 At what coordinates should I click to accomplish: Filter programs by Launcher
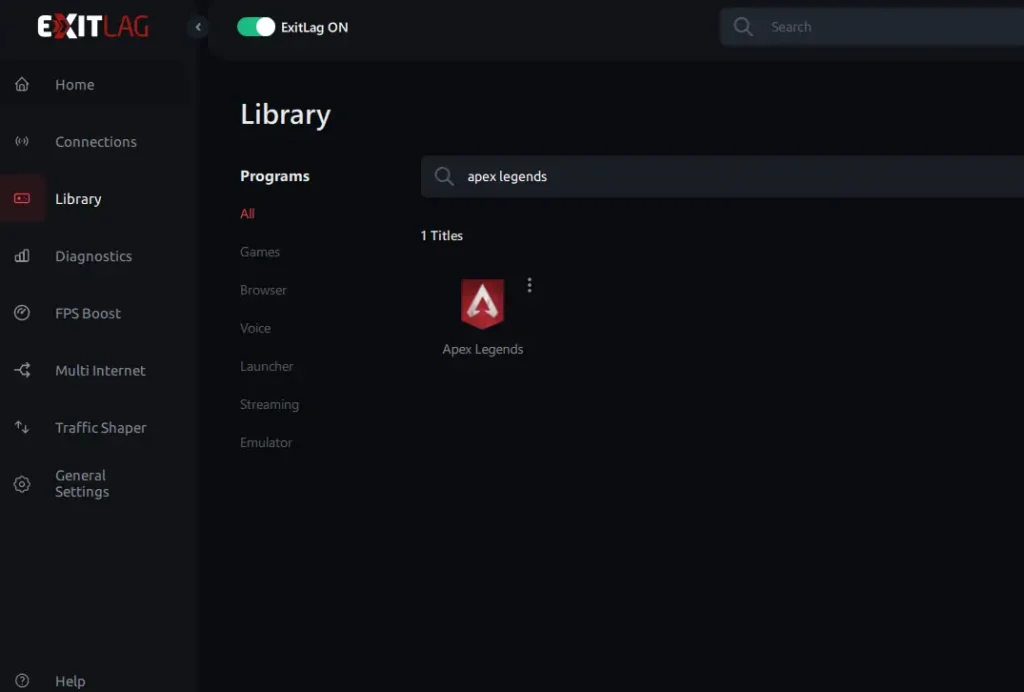pos(266,366)
